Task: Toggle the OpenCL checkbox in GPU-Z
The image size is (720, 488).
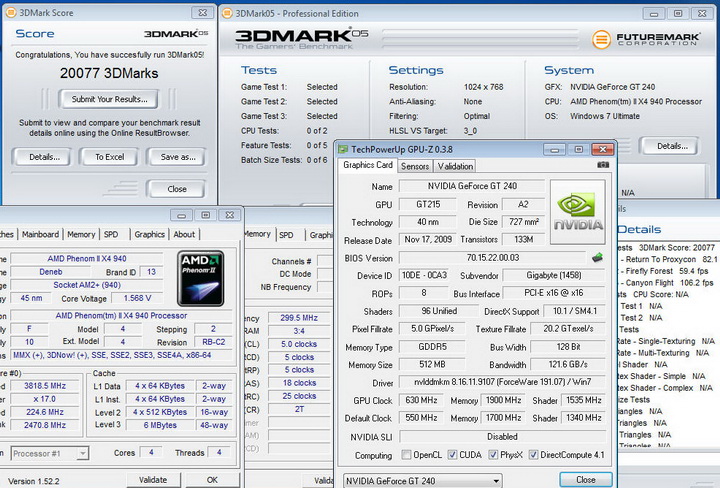Action: tap(406, 454)
